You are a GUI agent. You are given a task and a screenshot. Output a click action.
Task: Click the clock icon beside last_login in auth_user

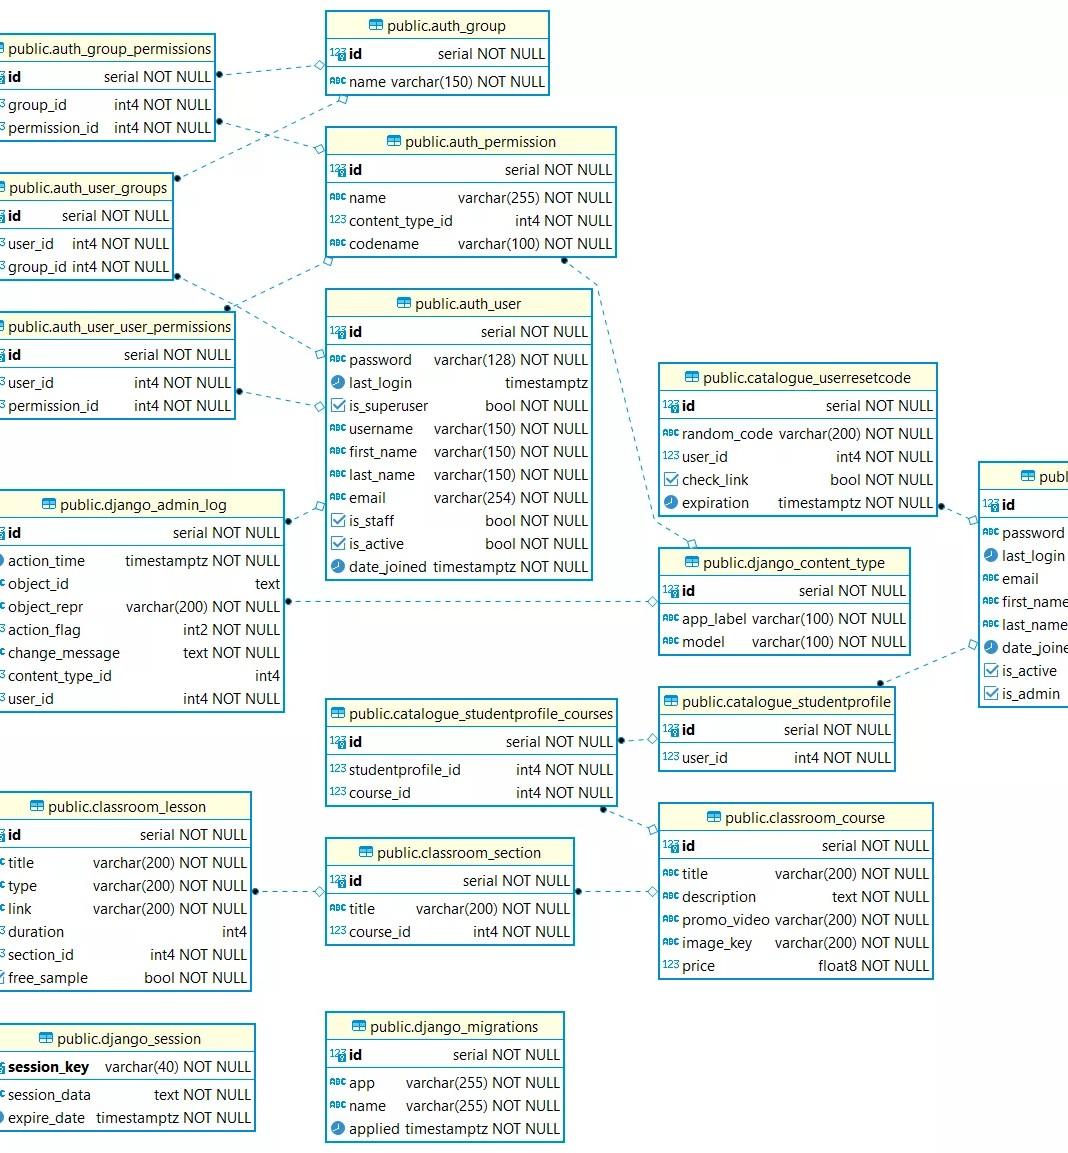337,382
